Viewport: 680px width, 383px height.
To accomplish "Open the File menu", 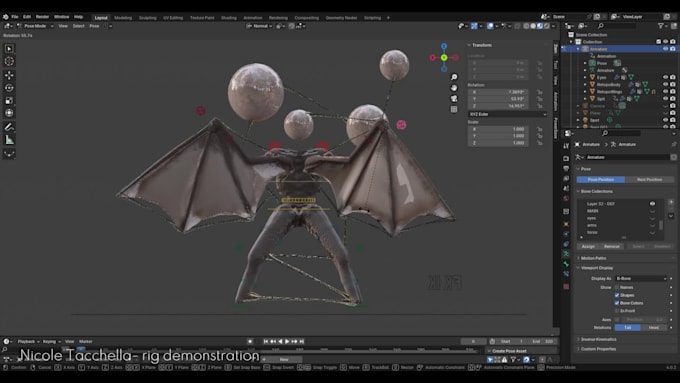I will (x=15, y=17).
